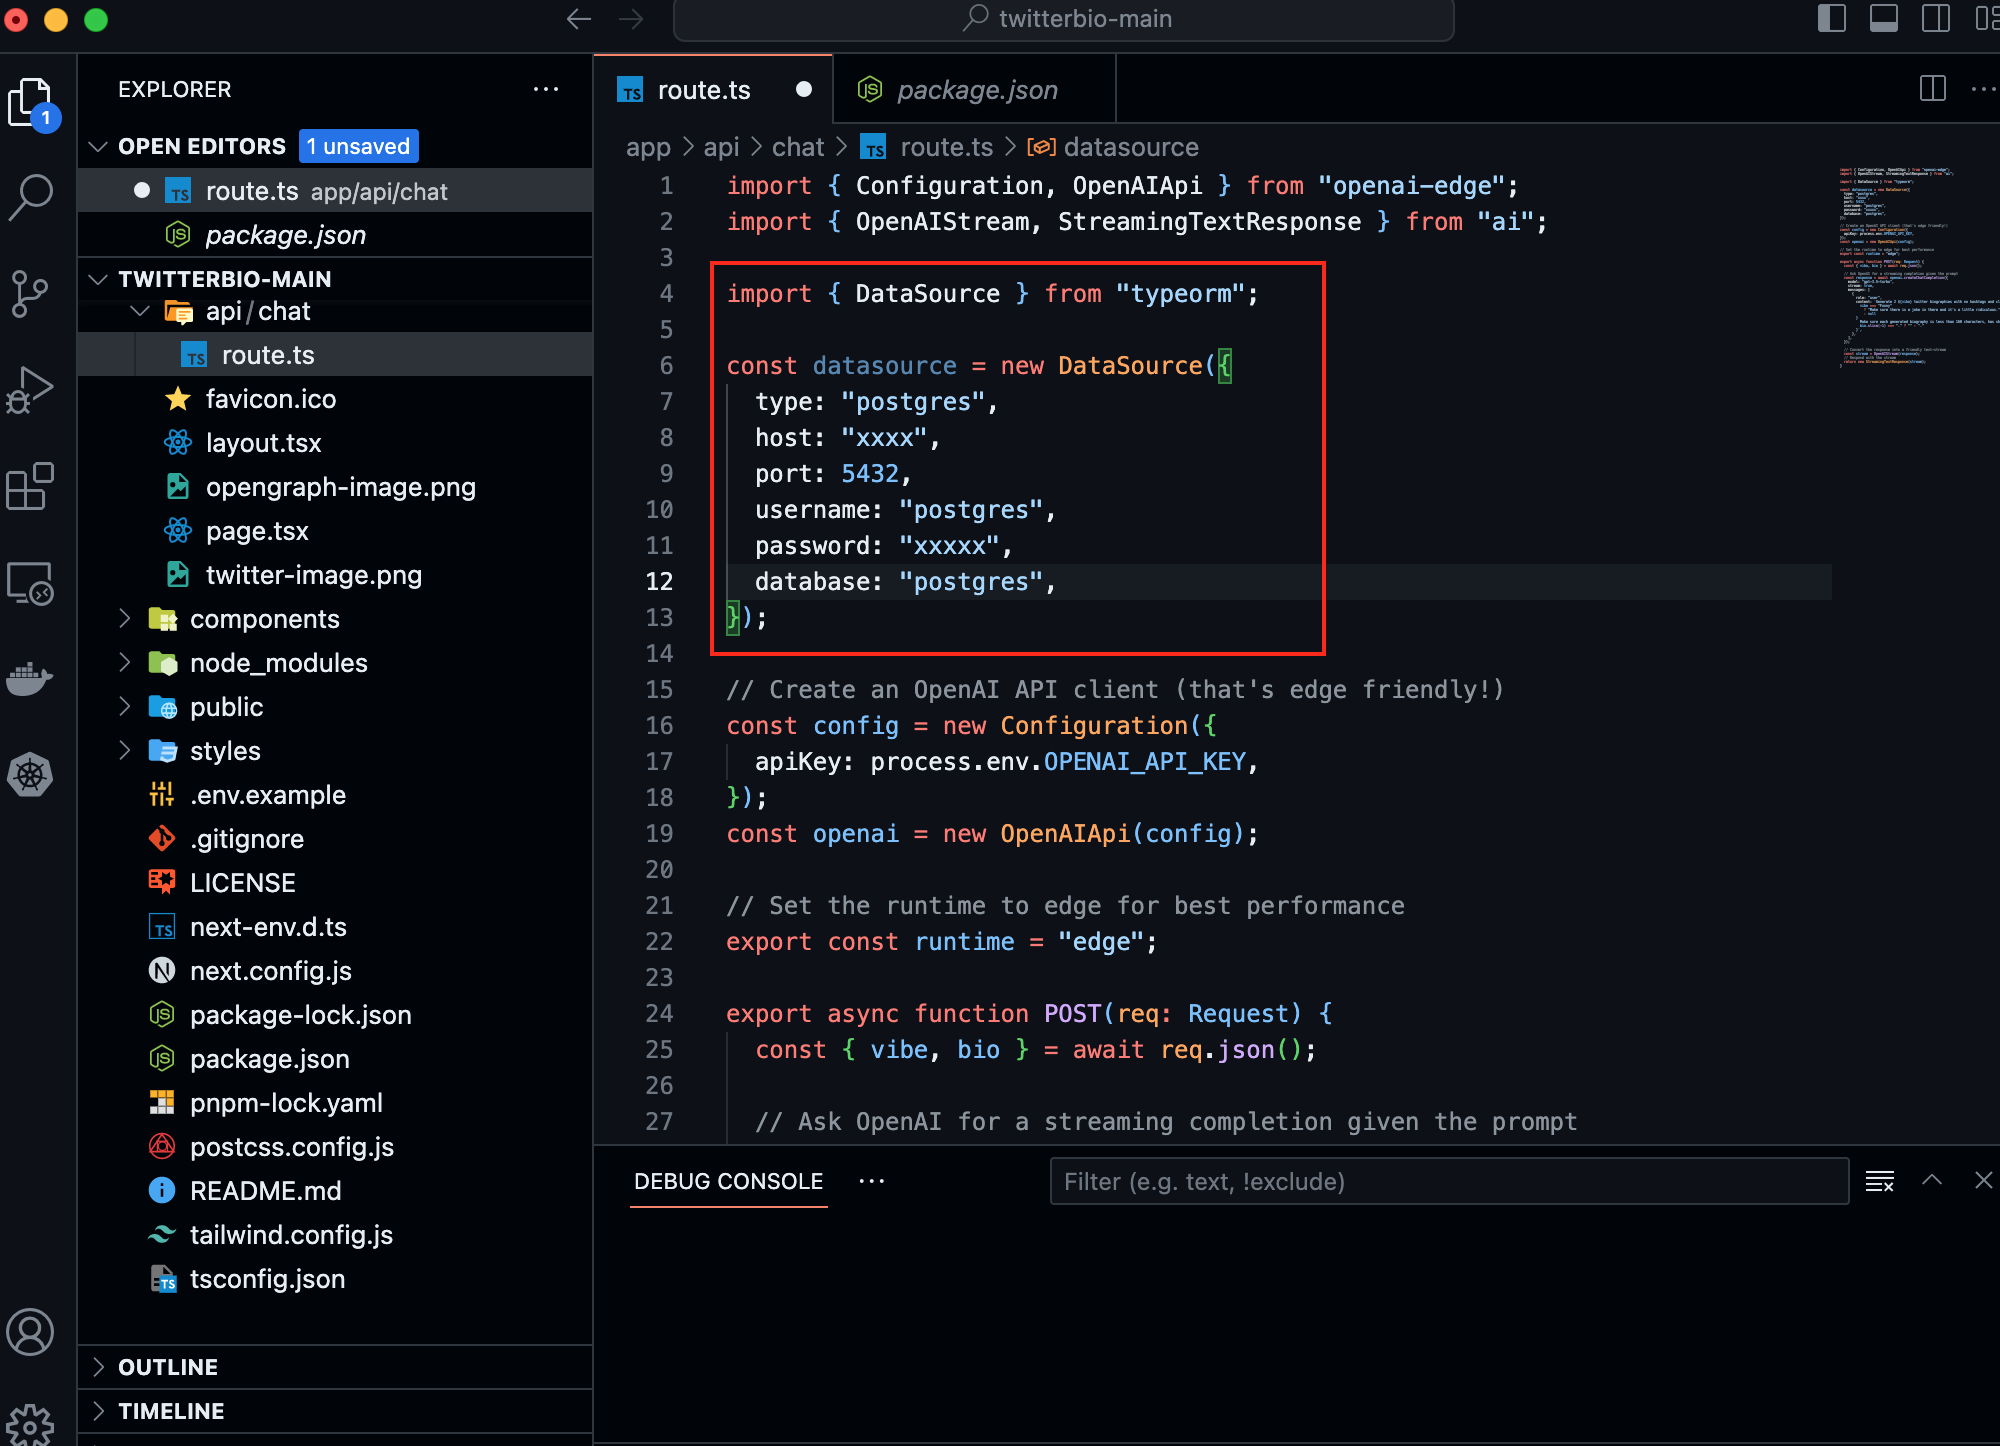Viewport: 2000px width, 1446px height.
Task: Open the Extensions view
Action: (x=31, y=487)
